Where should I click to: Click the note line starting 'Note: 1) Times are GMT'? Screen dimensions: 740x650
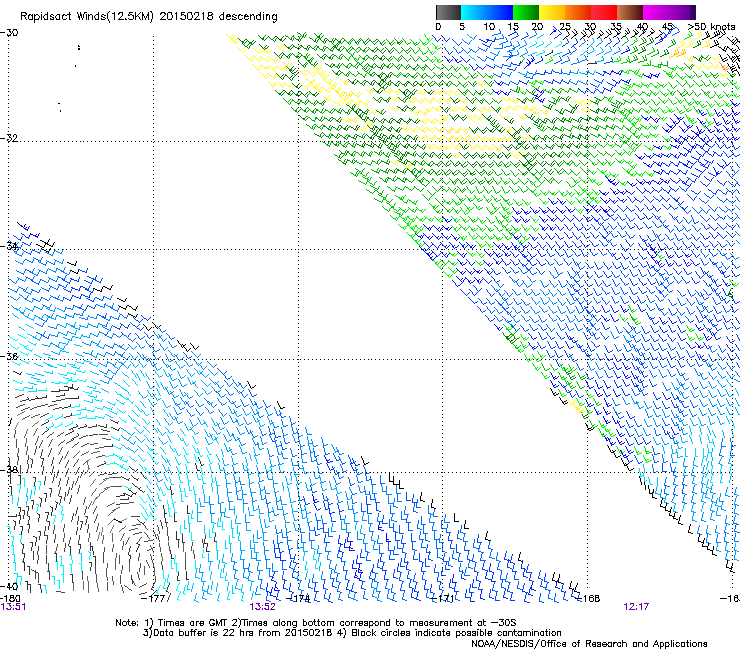point(316,623)
